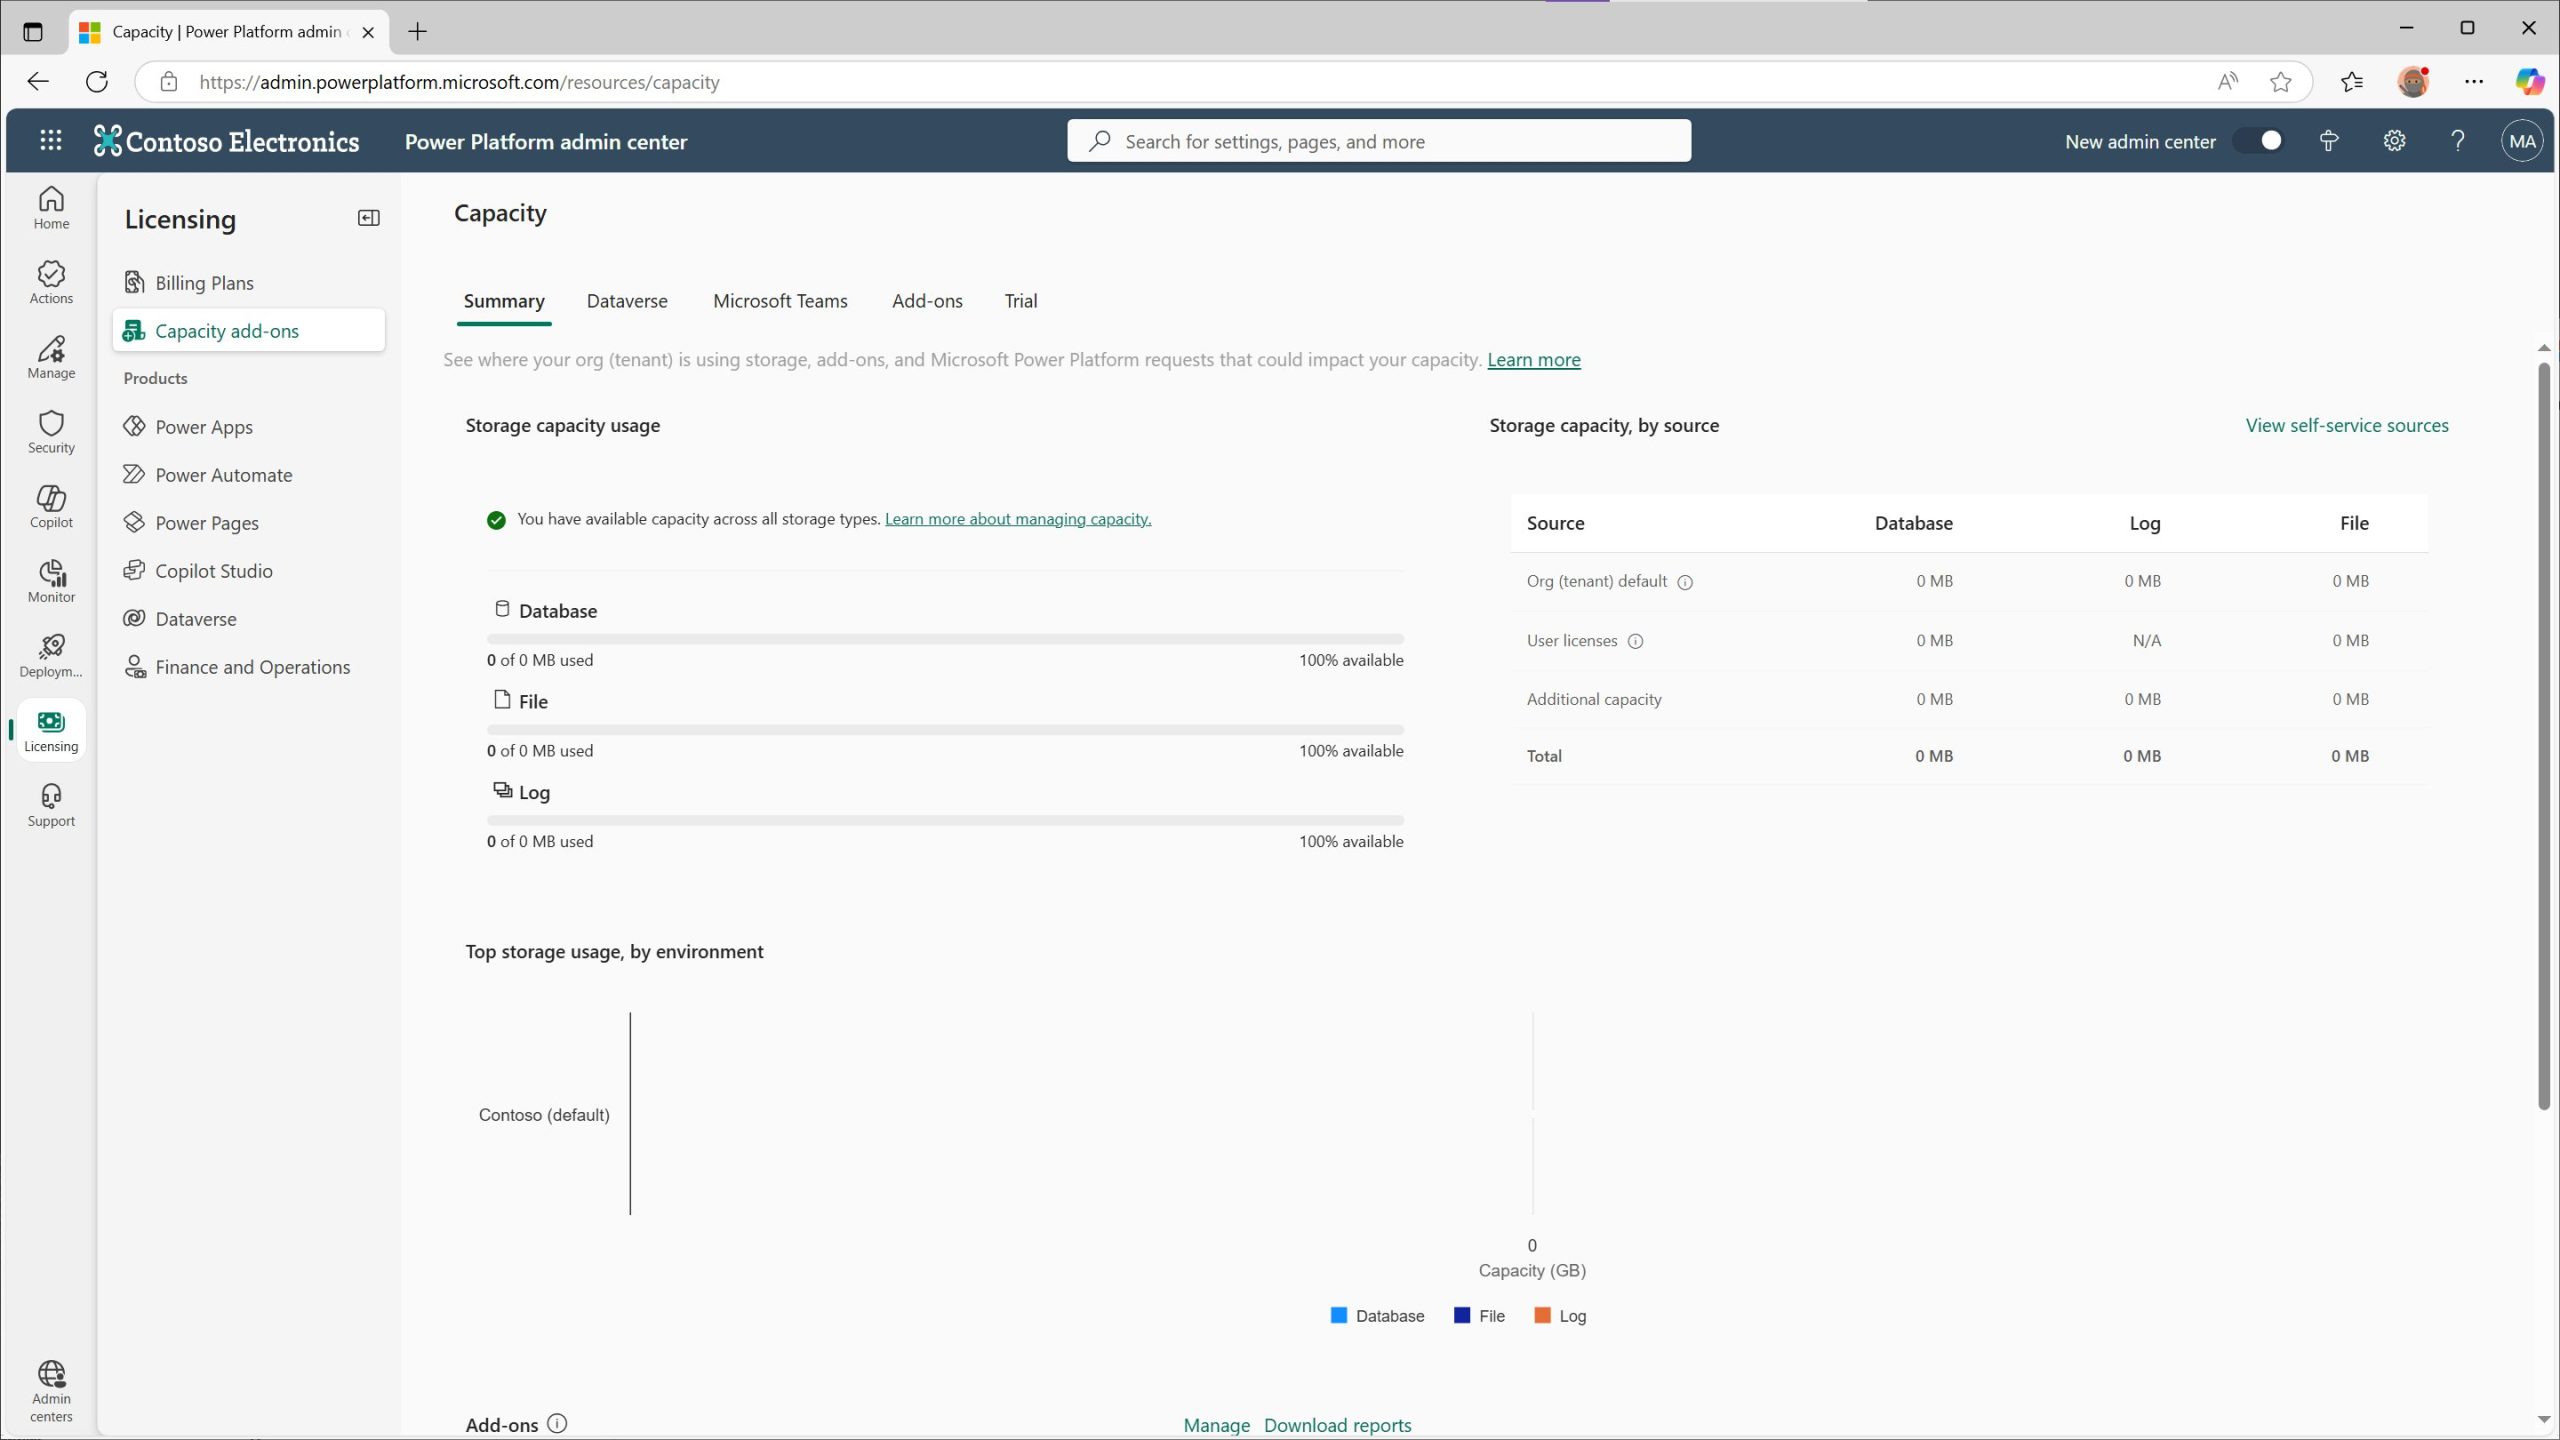Select Capacity add-ons menu item

[x=249, y=331]
